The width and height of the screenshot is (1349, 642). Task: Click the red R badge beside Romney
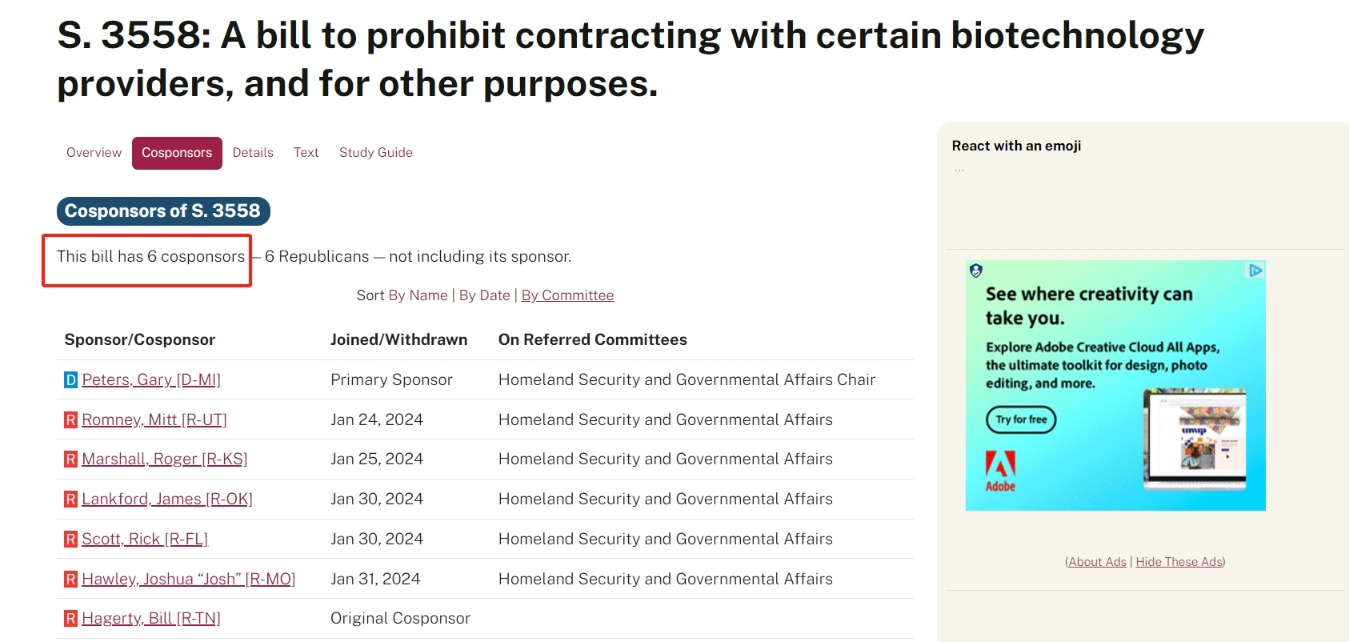click(x=70, y=420)
